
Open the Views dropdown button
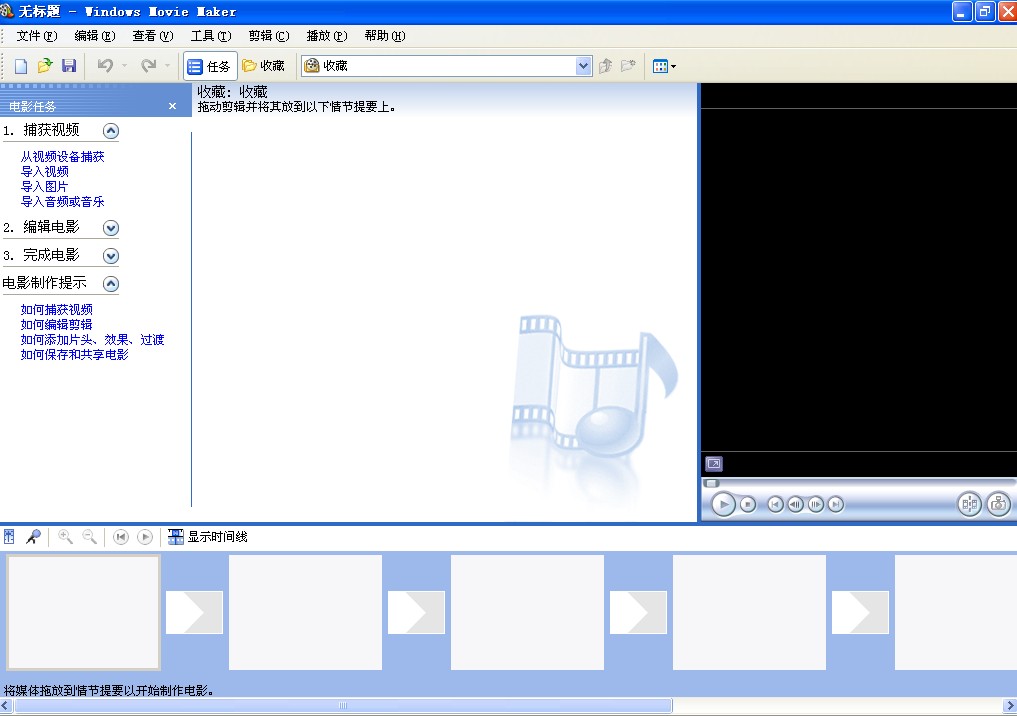point(664,66)
